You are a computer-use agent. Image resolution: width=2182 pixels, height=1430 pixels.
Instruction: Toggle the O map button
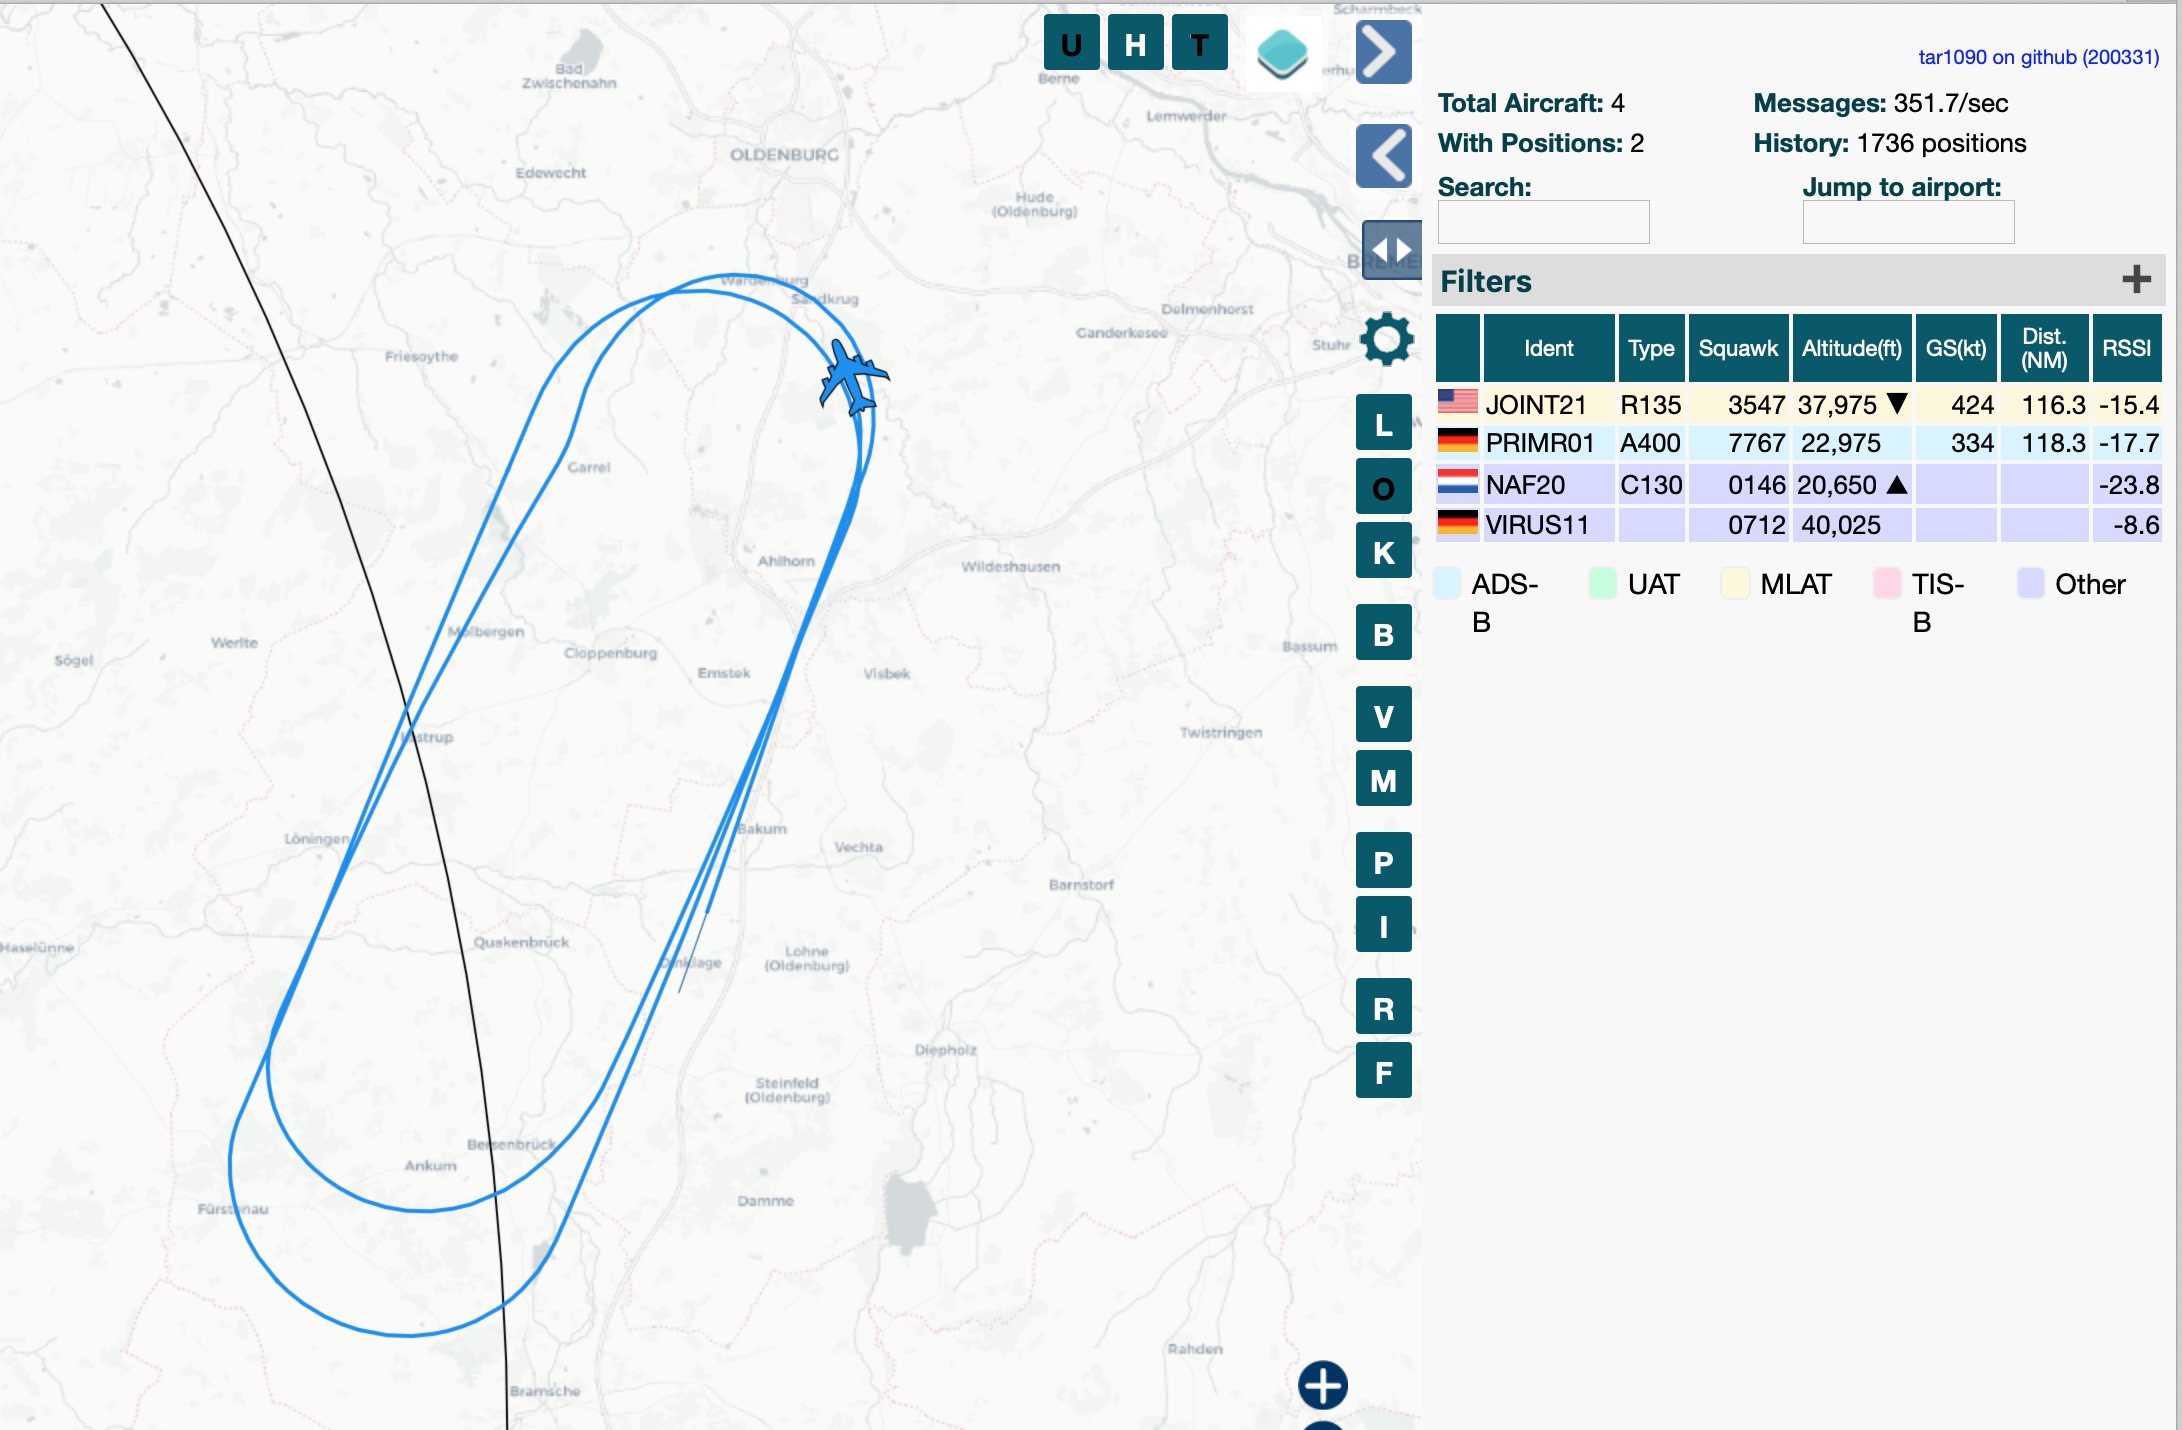pos(1383,488)
